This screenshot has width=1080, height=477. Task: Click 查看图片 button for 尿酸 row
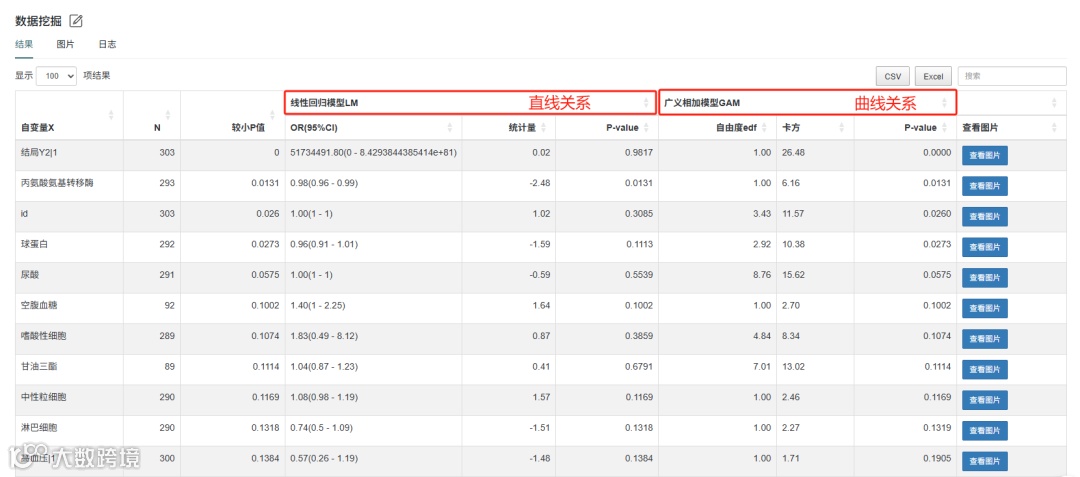[x=984, y=277]
